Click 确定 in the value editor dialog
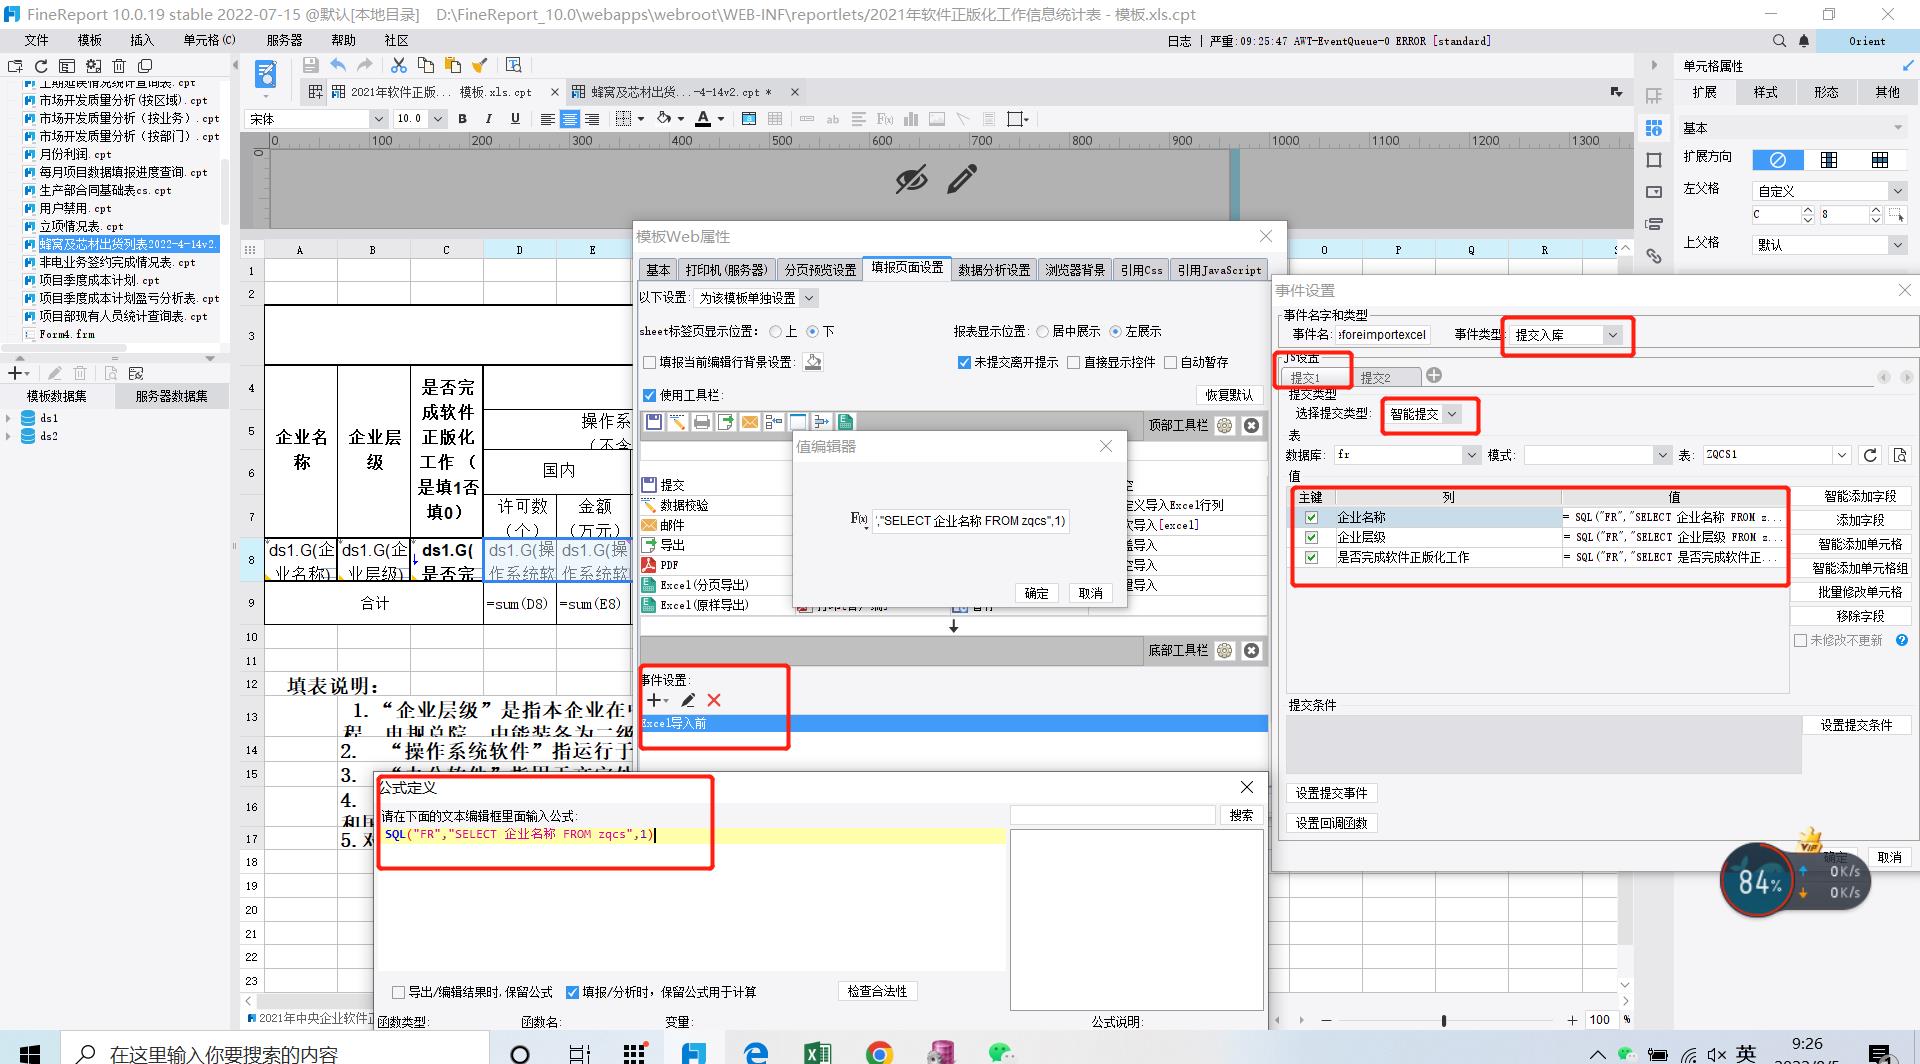Screen dimensions: 1920x1064 [x=1037, y=593]
